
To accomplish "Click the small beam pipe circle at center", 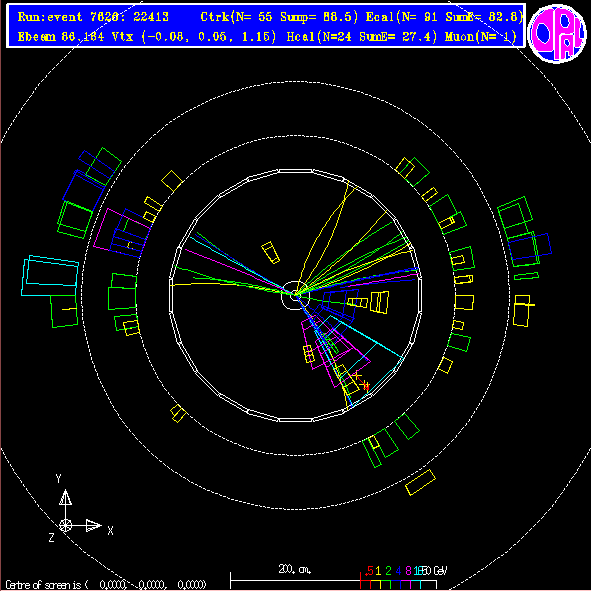I will tap(295, 295).
